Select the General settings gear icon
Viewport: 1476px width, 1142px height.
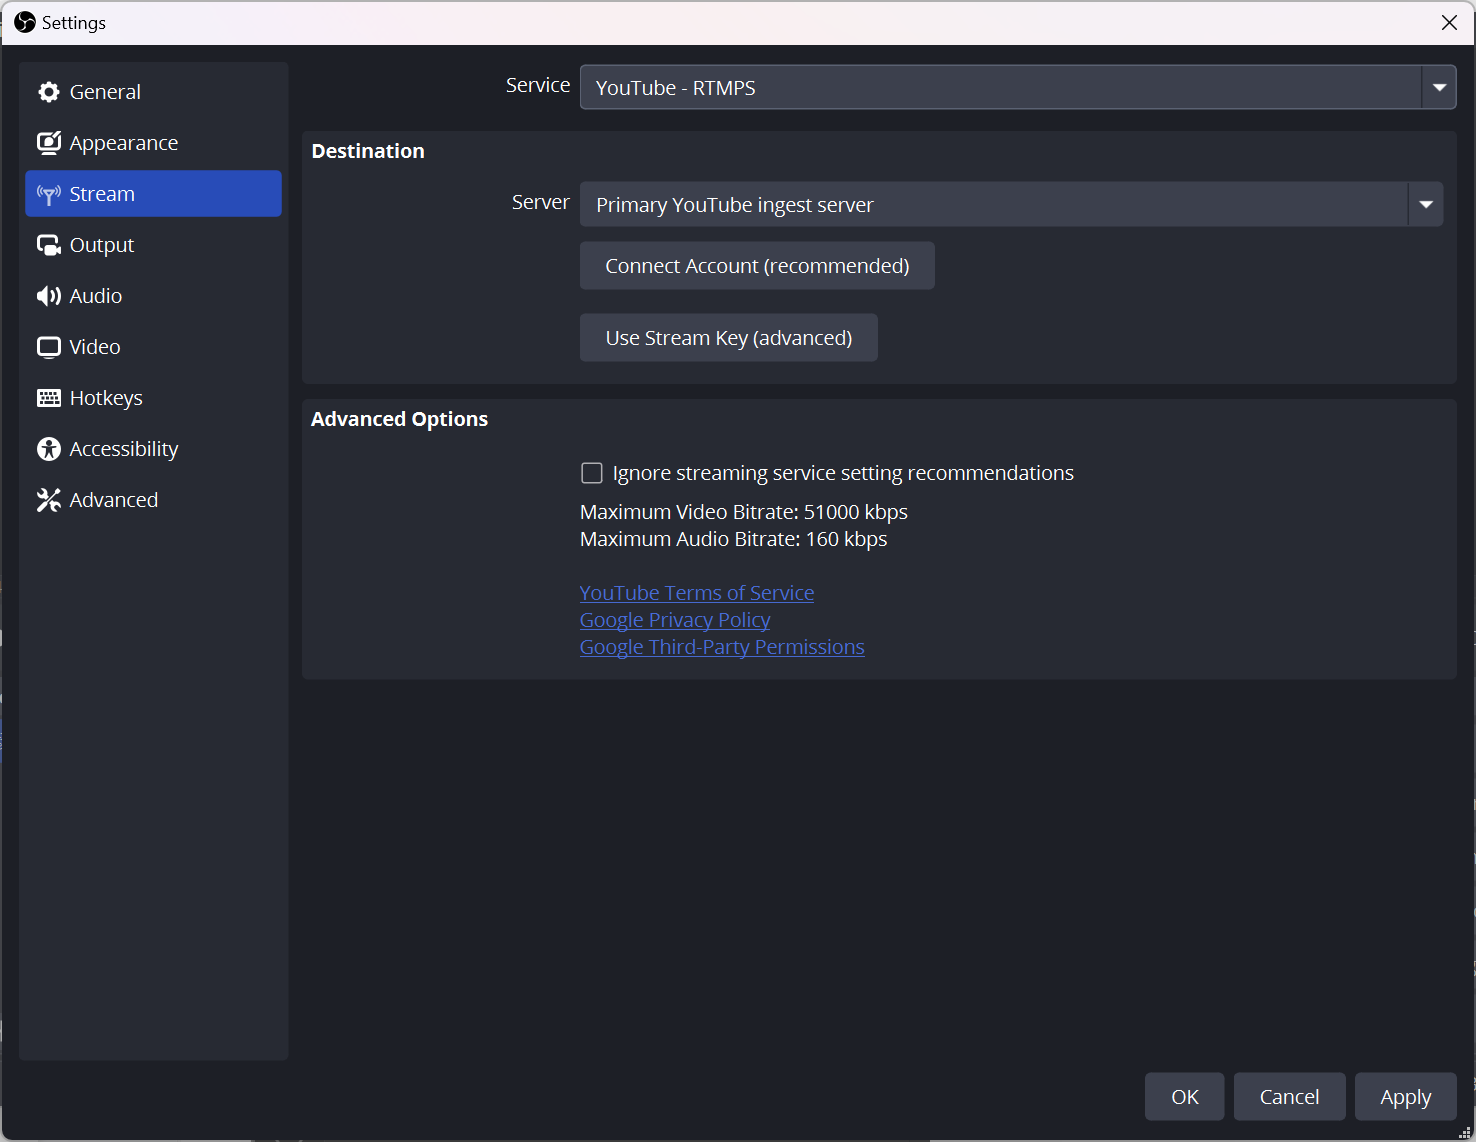[x=48, y=91]
